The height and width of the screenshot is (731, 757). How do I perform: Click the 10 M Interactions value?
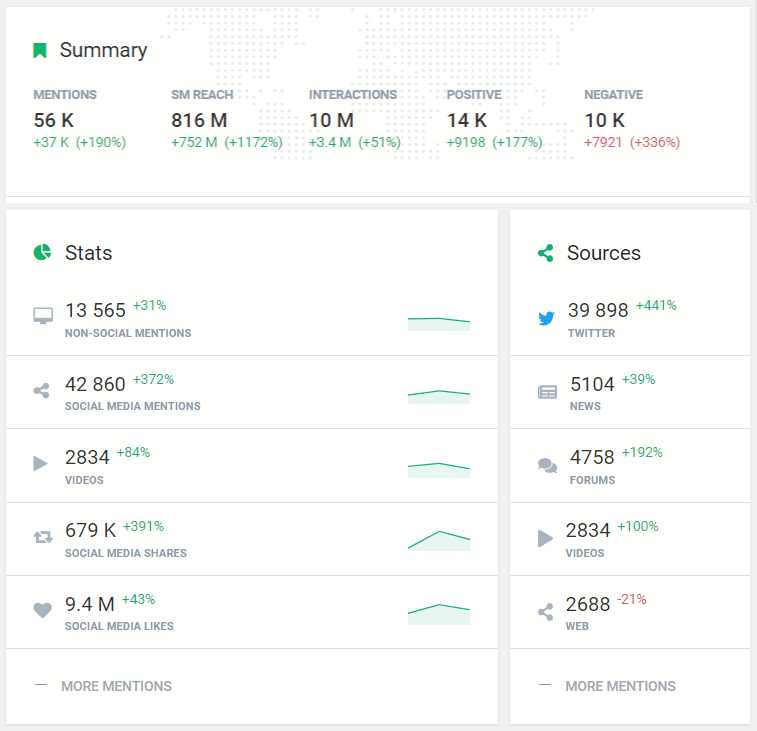[x=332, y=120]
